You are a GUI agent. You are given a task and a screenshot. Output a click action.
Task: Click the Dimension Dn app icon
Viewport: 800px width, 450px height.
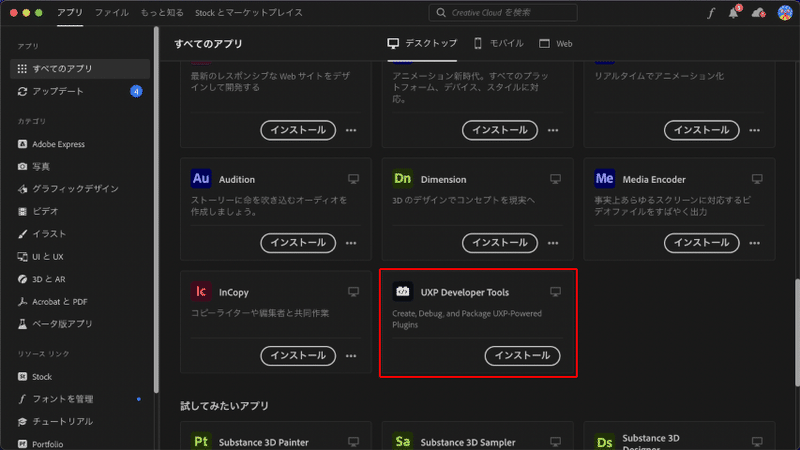pyautogui.click(x=403, y=179)
